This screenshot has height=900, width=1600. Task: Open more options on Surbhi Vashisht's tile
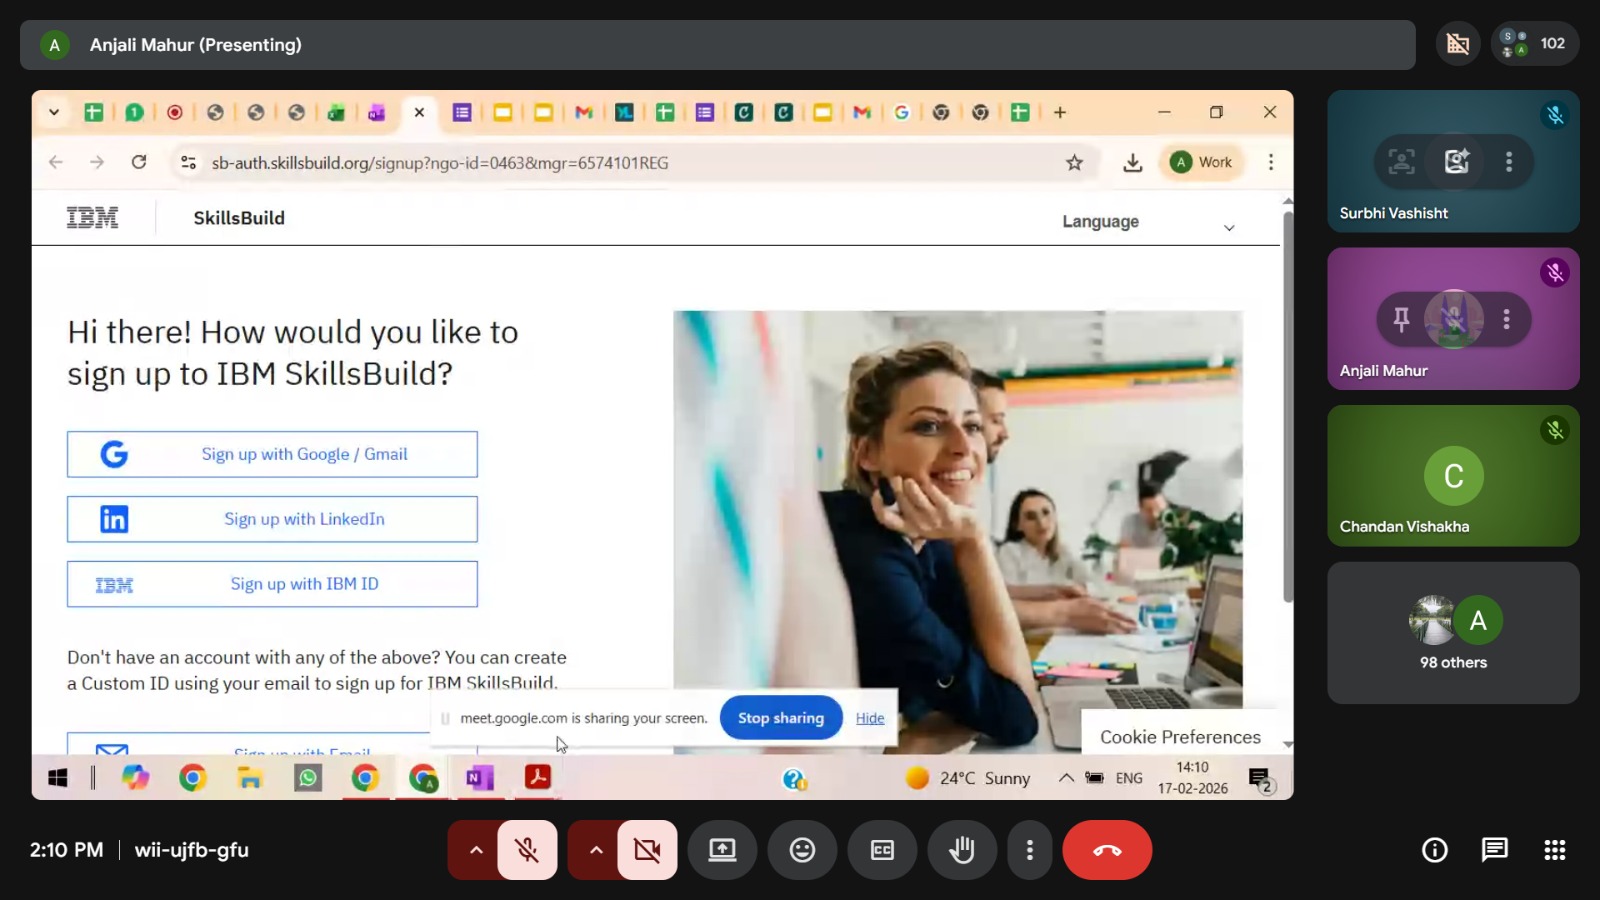click(1509, 161)
